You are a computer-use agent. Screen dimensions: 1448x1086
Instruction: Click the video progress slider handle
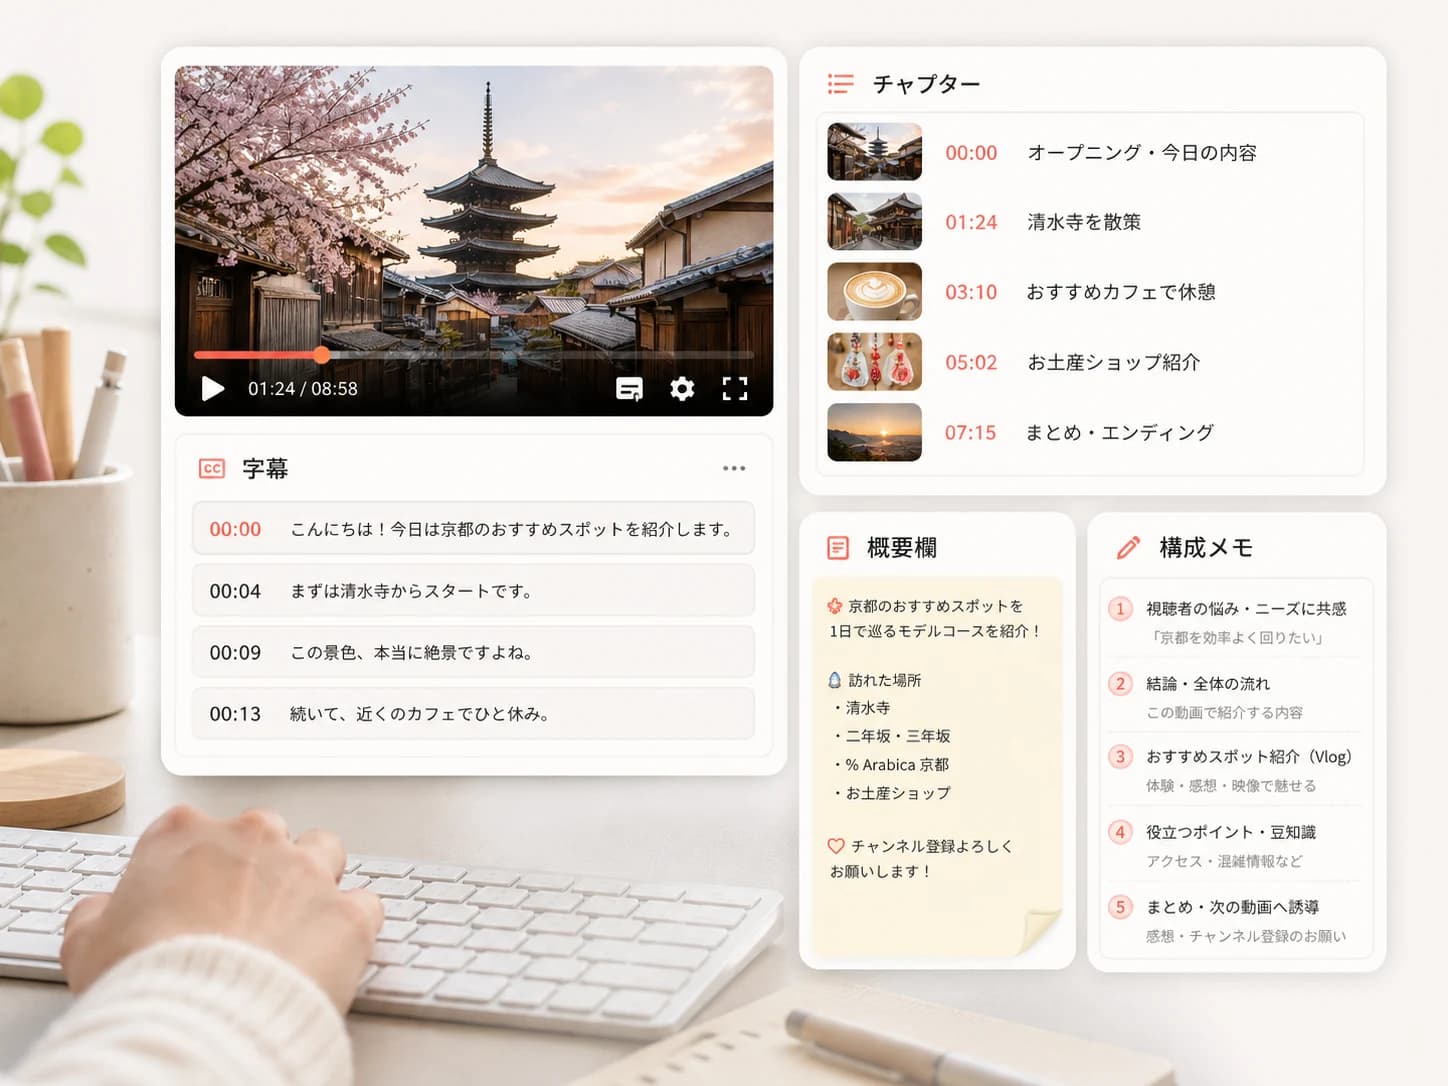[x=322, y=354]
